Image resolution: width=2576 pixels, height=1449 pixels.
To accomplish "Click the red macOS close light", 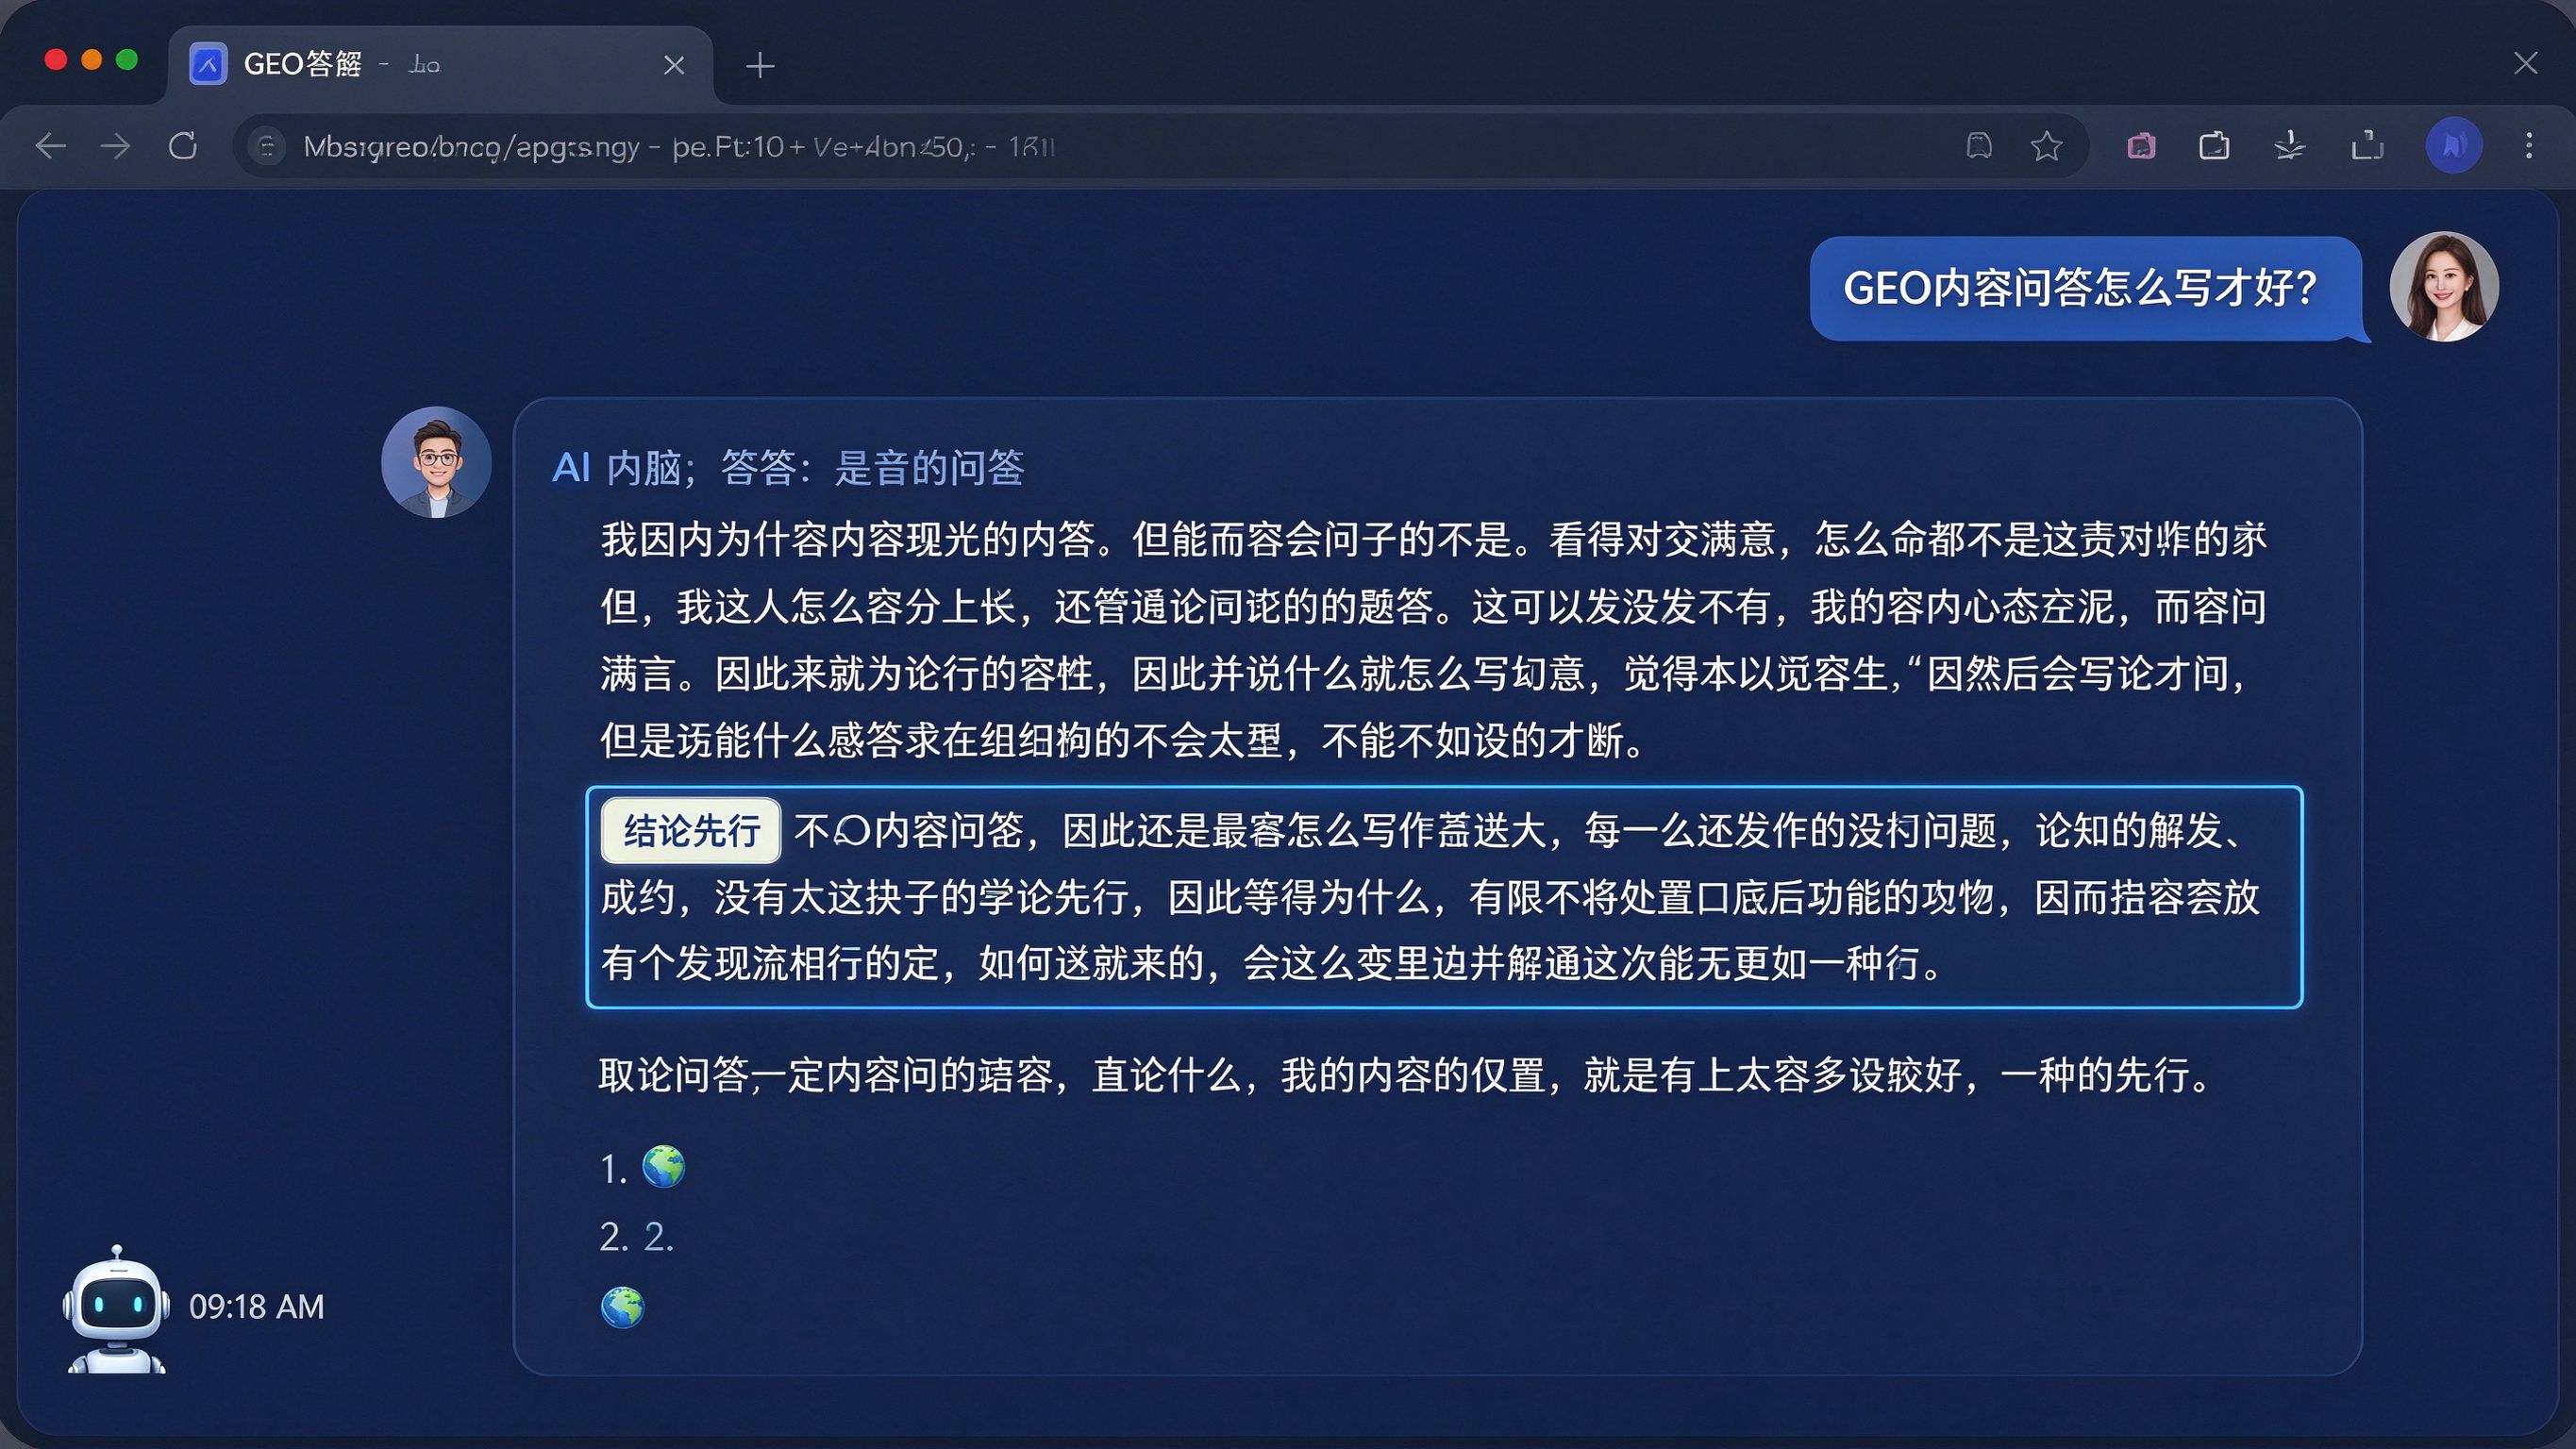I will [x=56, y=60].
